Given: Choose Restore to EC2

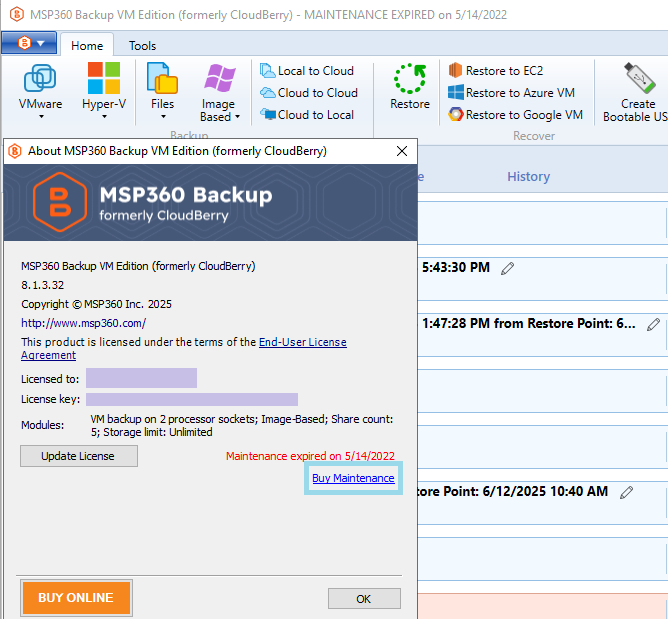Looking at the screenshot, I should [x=496, y=71].
